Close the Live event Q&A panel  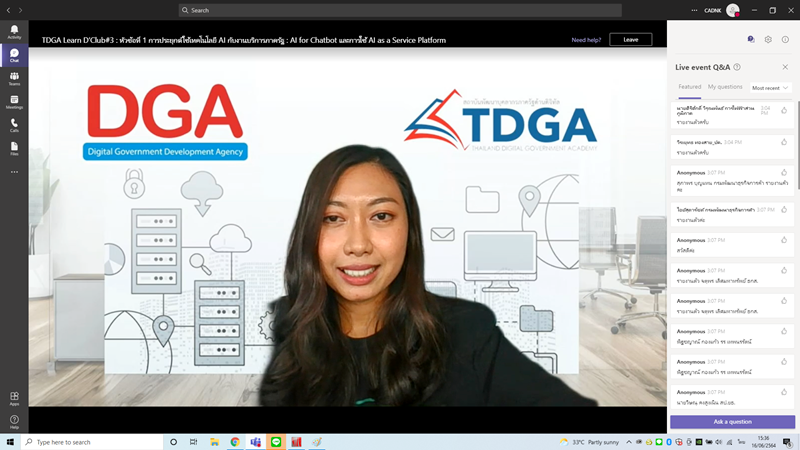[x=785, y=67]
